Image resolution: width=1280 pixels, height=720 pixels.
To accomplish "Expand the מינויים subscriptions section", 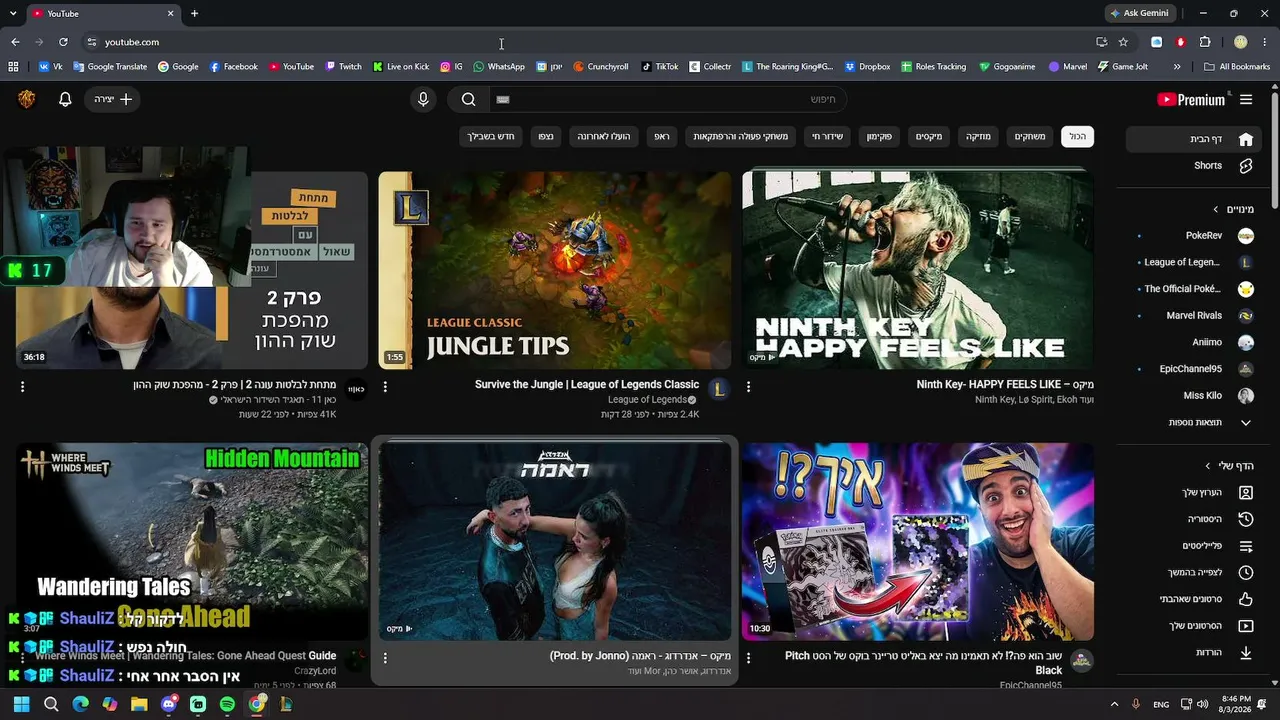I will (x=1232, y=209).
